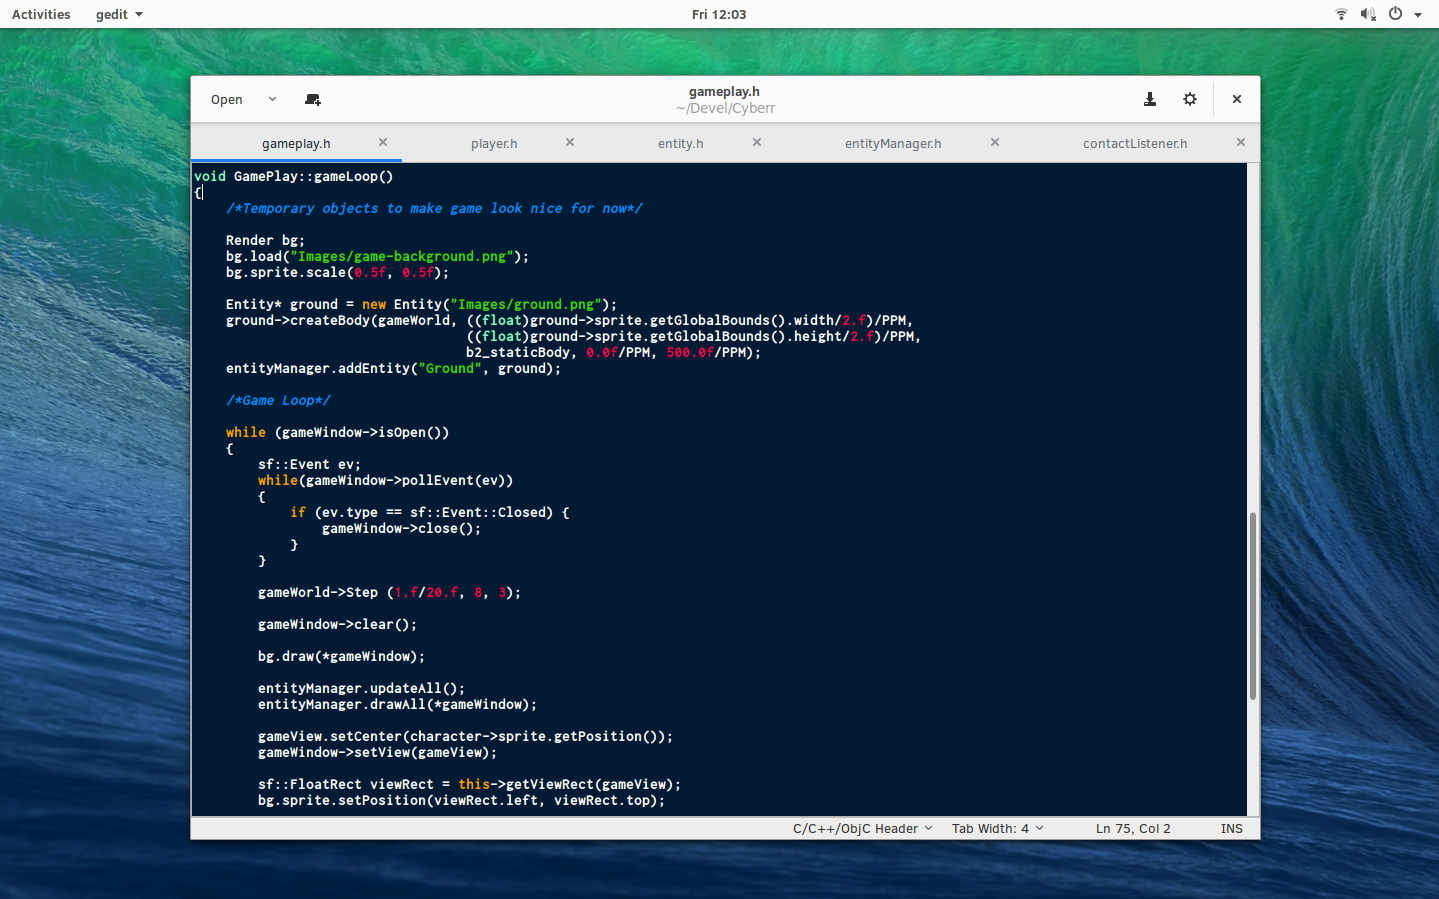The image size is (1439, 899).
Task: Expand the system menu arrow in top bar
Action: click(x=1418, y=15)
